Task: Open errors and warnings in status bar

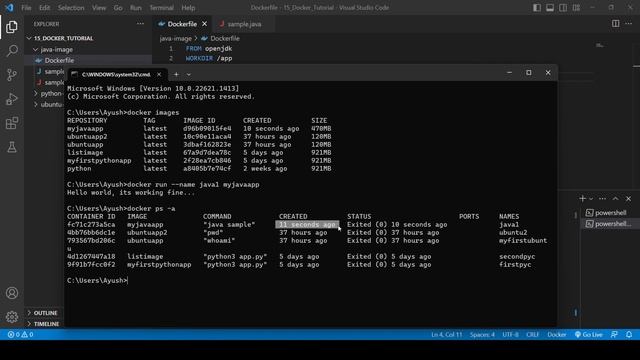Action: (x=20, y=334)
